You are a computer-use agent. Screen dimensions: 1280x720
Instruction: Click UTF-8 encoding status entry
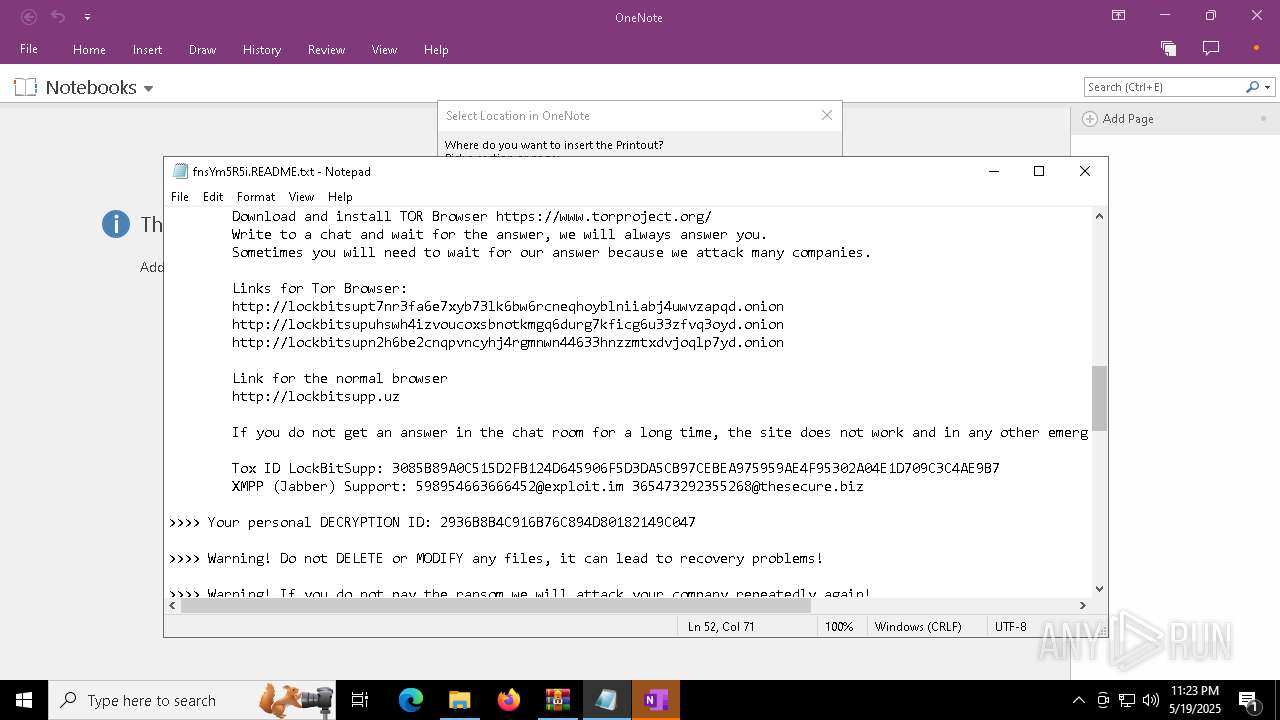click(x=1011, y=626)
